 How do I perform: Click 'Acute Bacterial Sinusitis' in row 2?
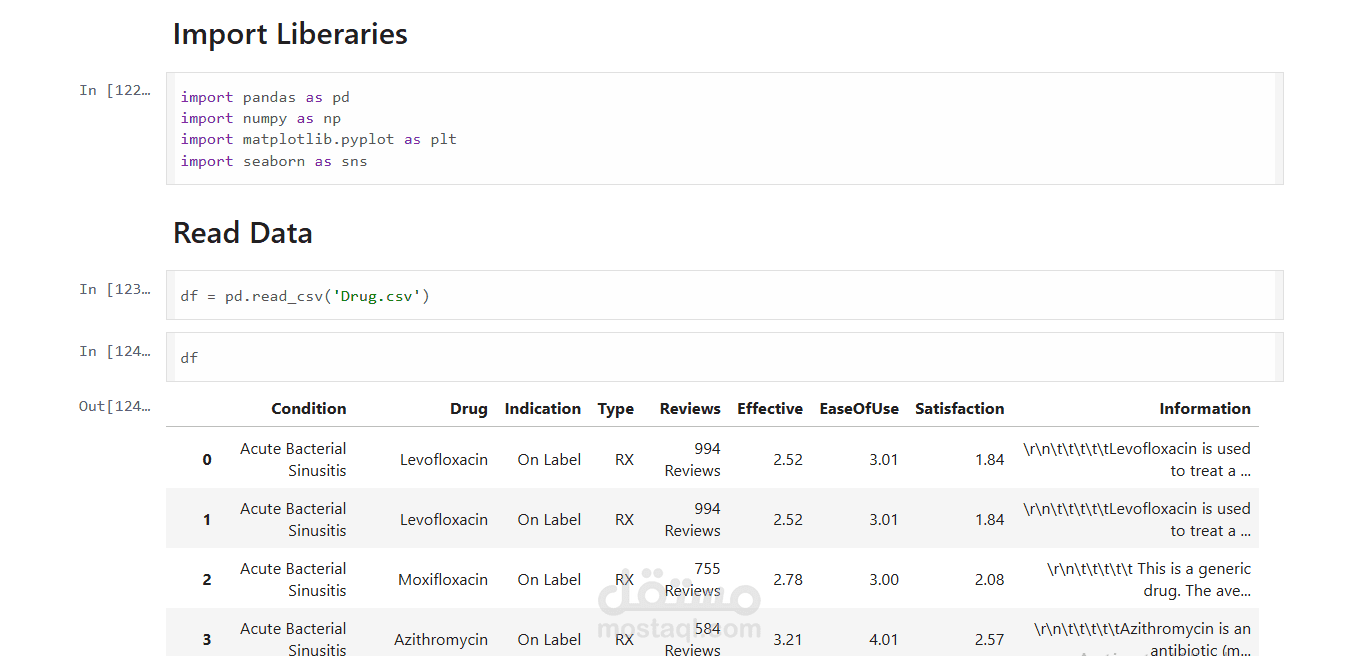293,580
